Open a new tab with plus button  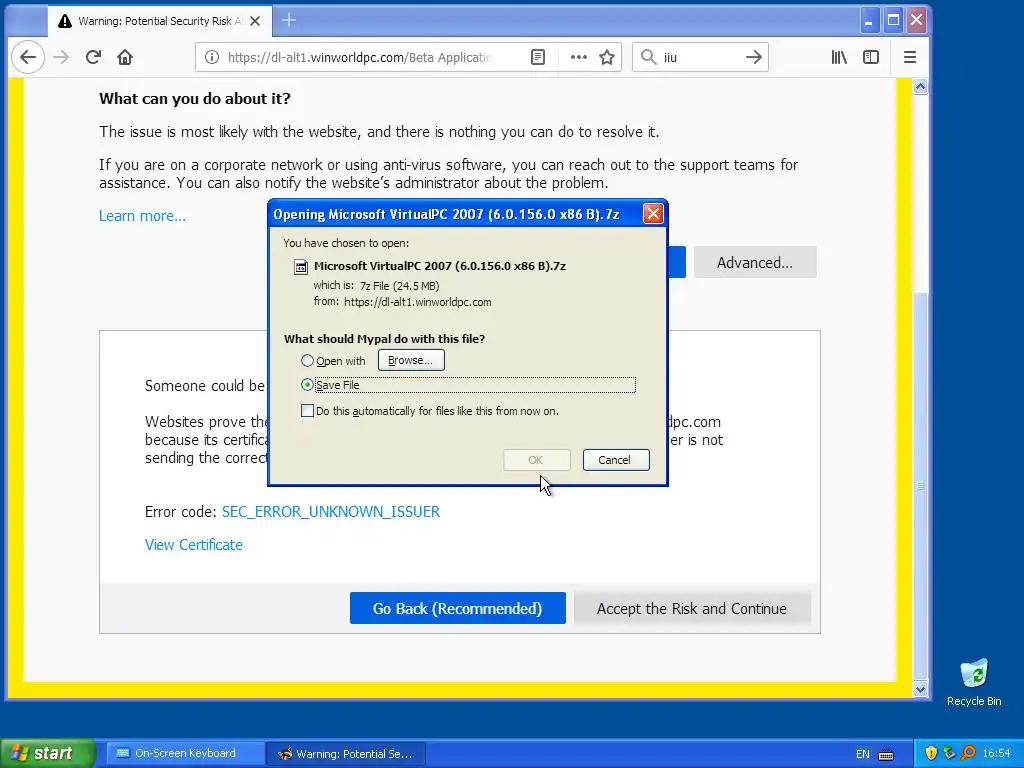[x=289, y=21]
